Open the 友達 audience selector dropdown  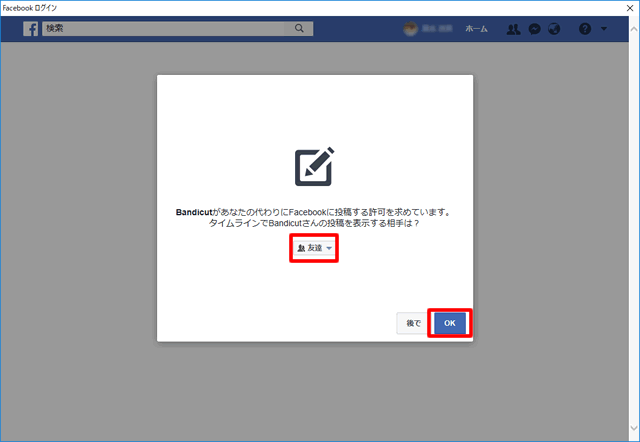(x=314, y=248)
